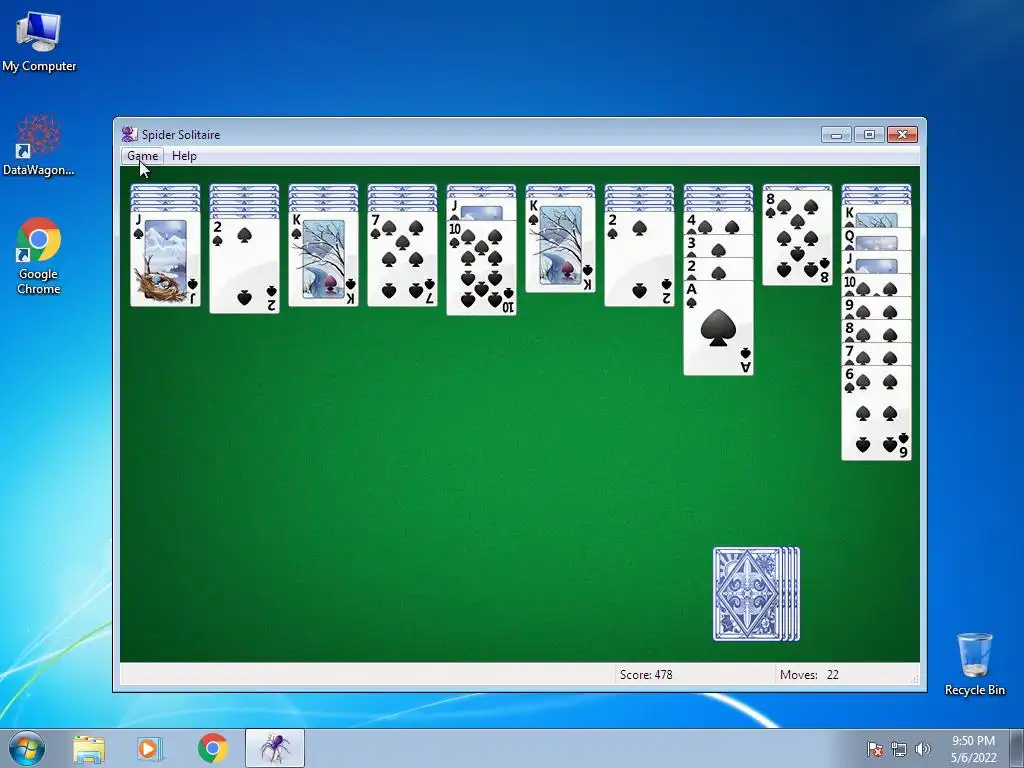Select the Jack of spades in first column
This screenshot has height=768, width=1024.
pos(165,259)
